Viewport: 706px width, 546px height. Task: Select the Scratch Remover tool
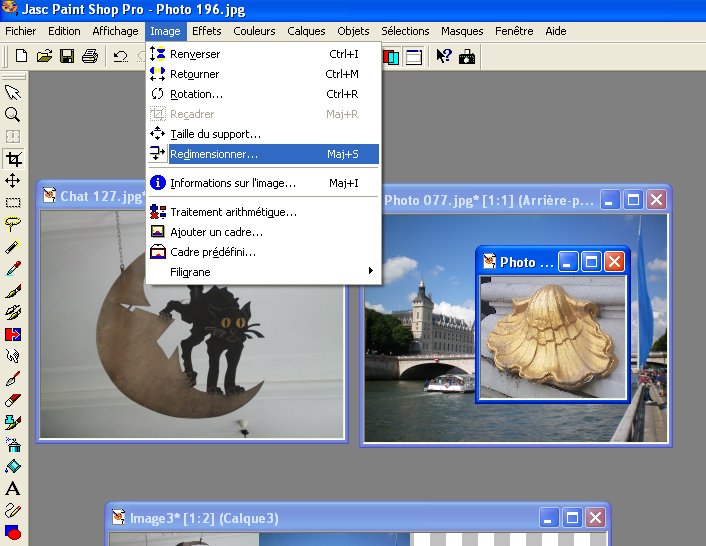[13, 379]
